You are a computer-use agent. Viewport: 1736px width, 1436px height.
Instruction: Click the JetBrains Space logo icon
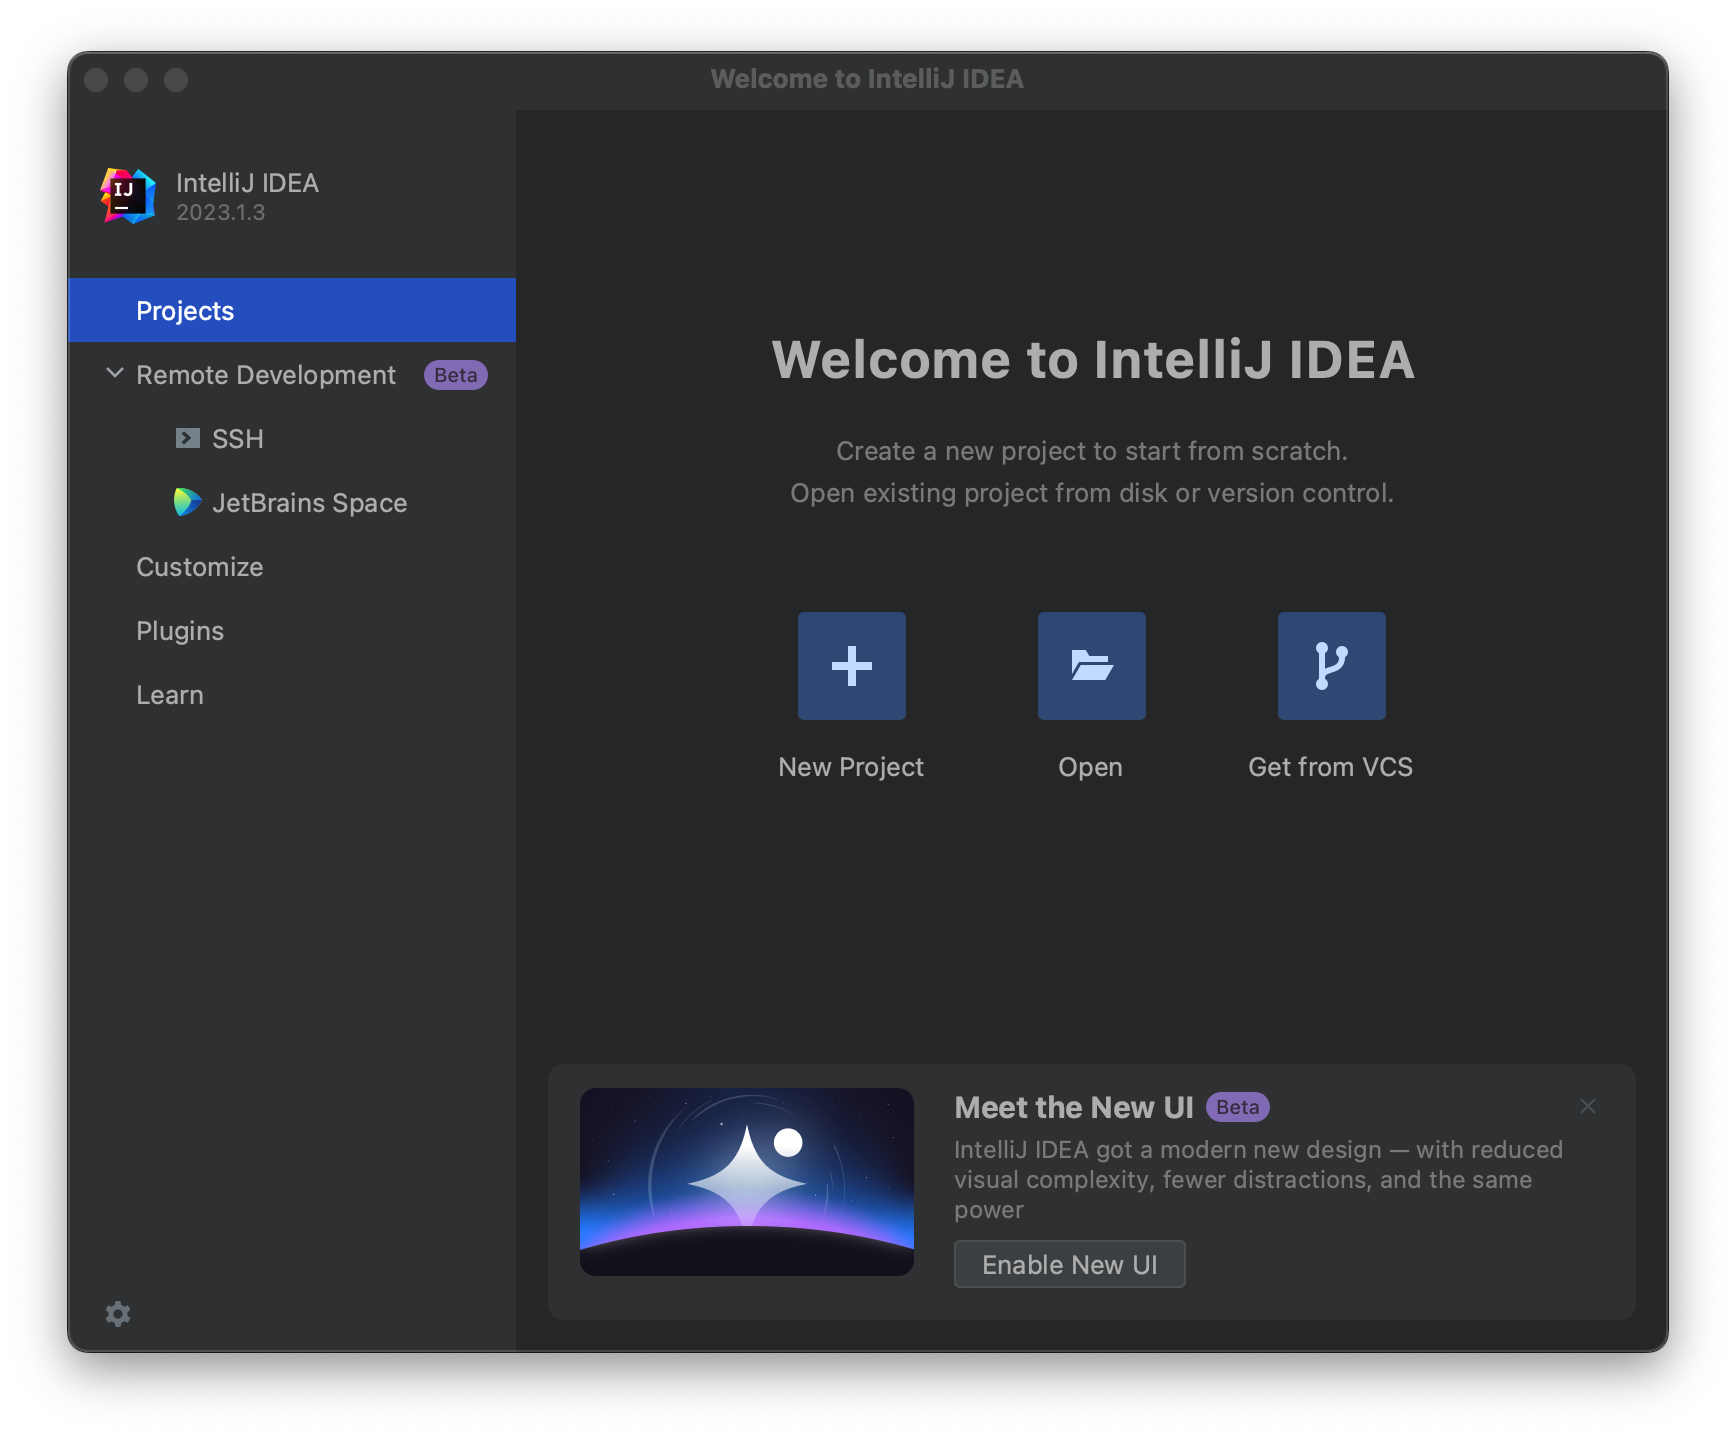[187, 502]
